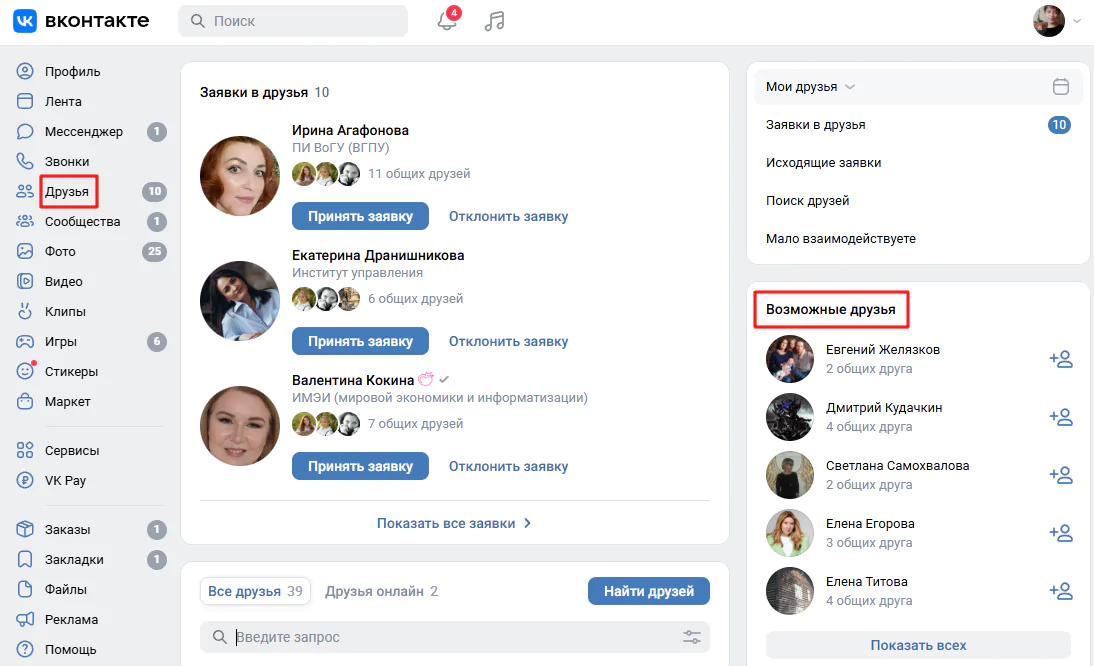
Task: Open the account menu chevron
Action: tap(1077, 22)
